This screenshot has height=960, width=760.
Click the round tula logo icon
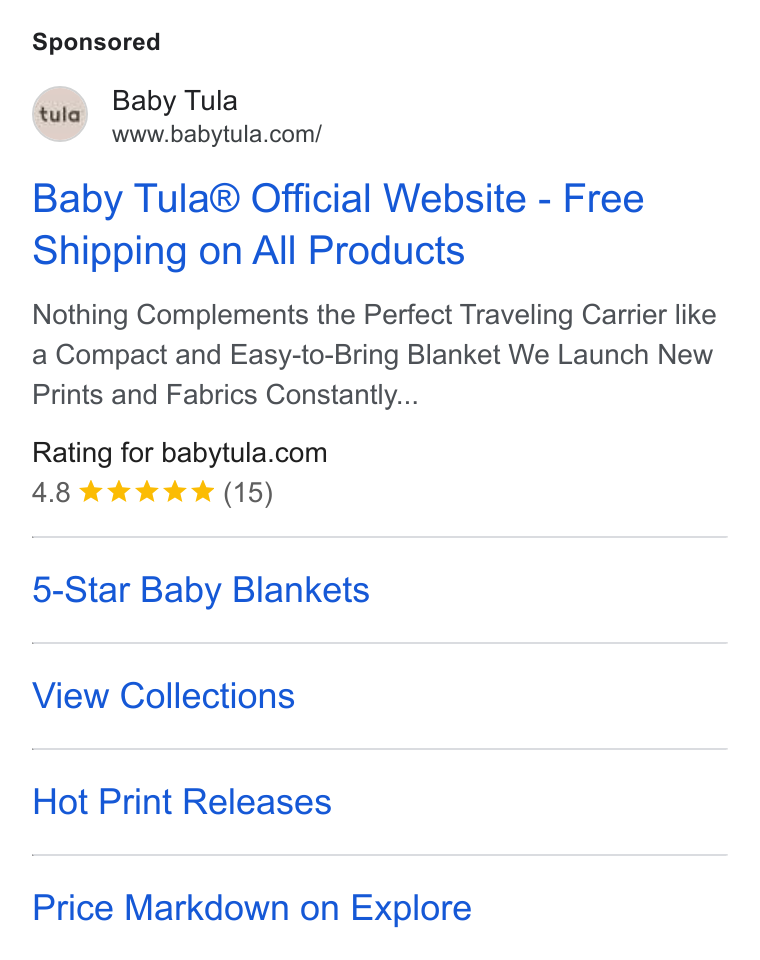pos(60,114)
